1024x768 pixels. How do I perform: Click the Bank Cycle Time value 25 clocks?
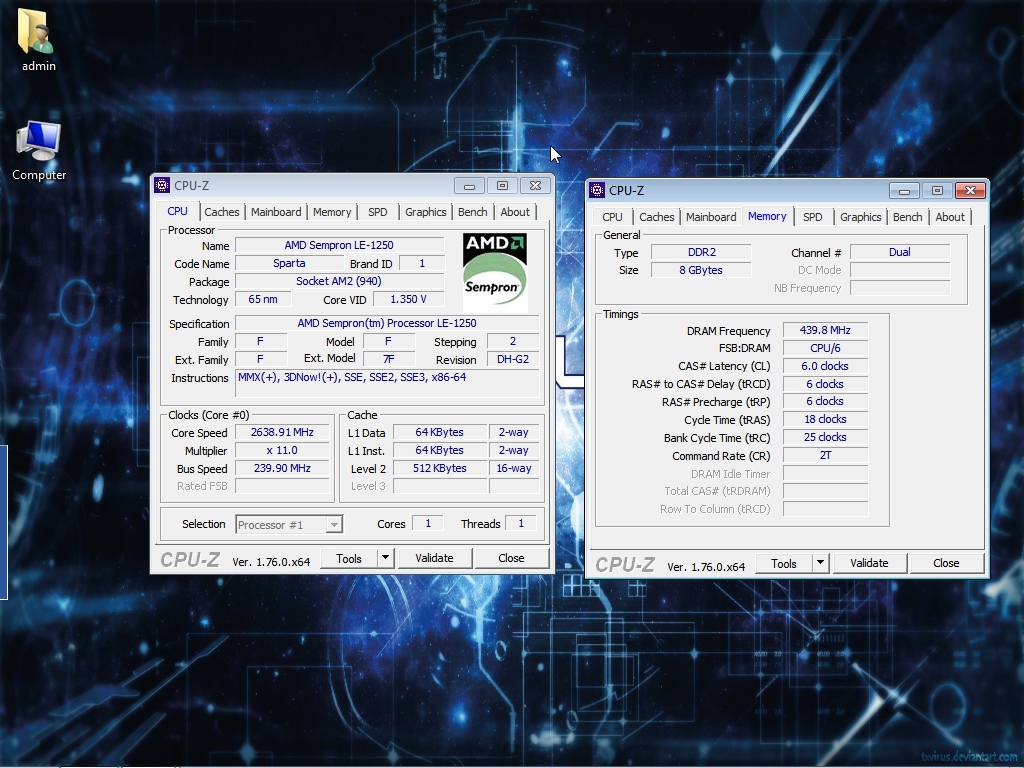tap(825, 437)
